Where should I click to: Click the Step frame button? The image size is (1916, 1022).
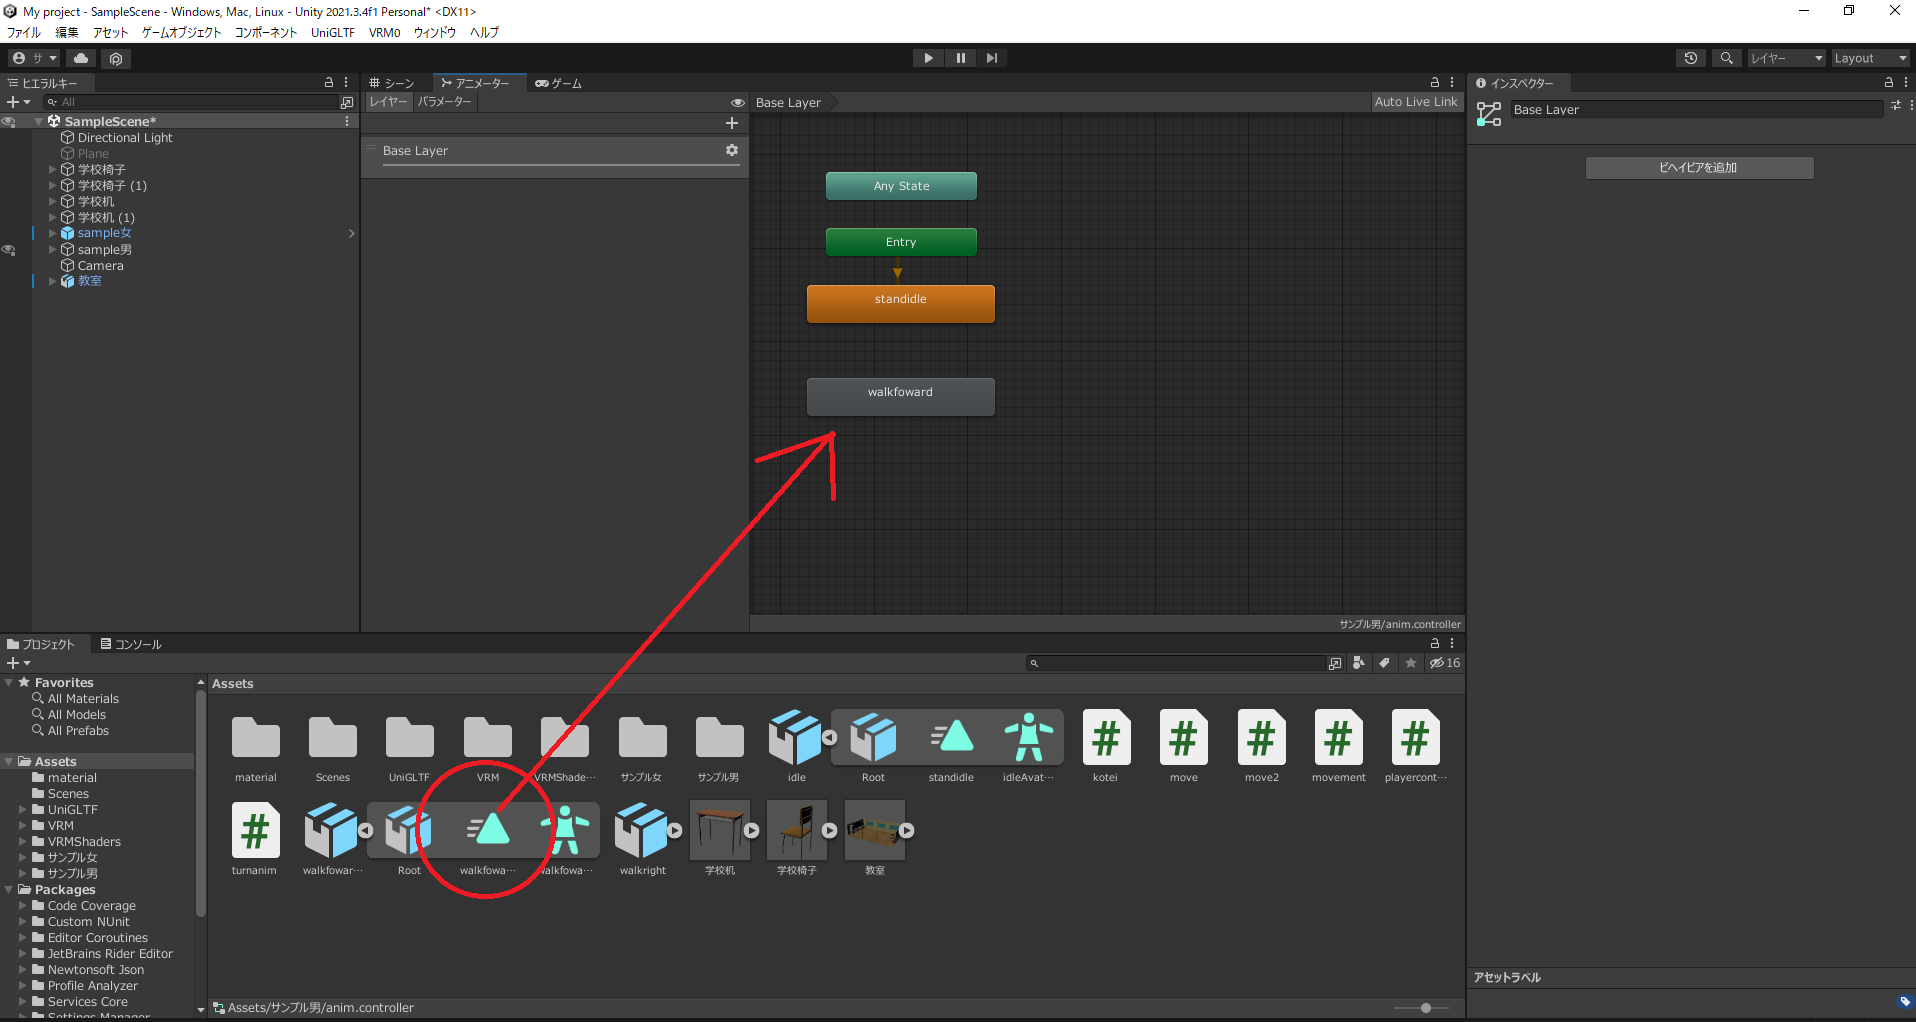pos(991,58)
